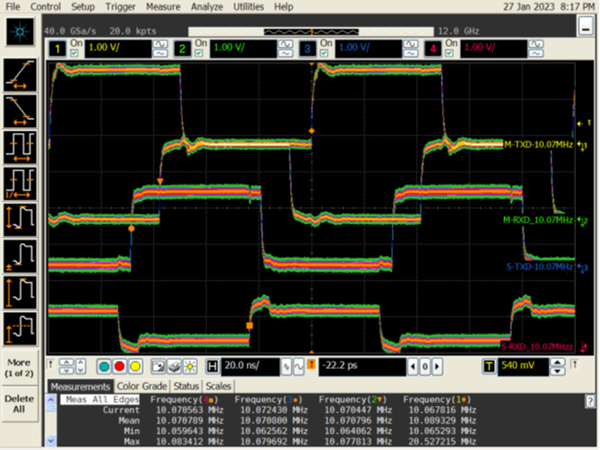Select the Measurements tab

pyautogui.click(x=80, y=386)
